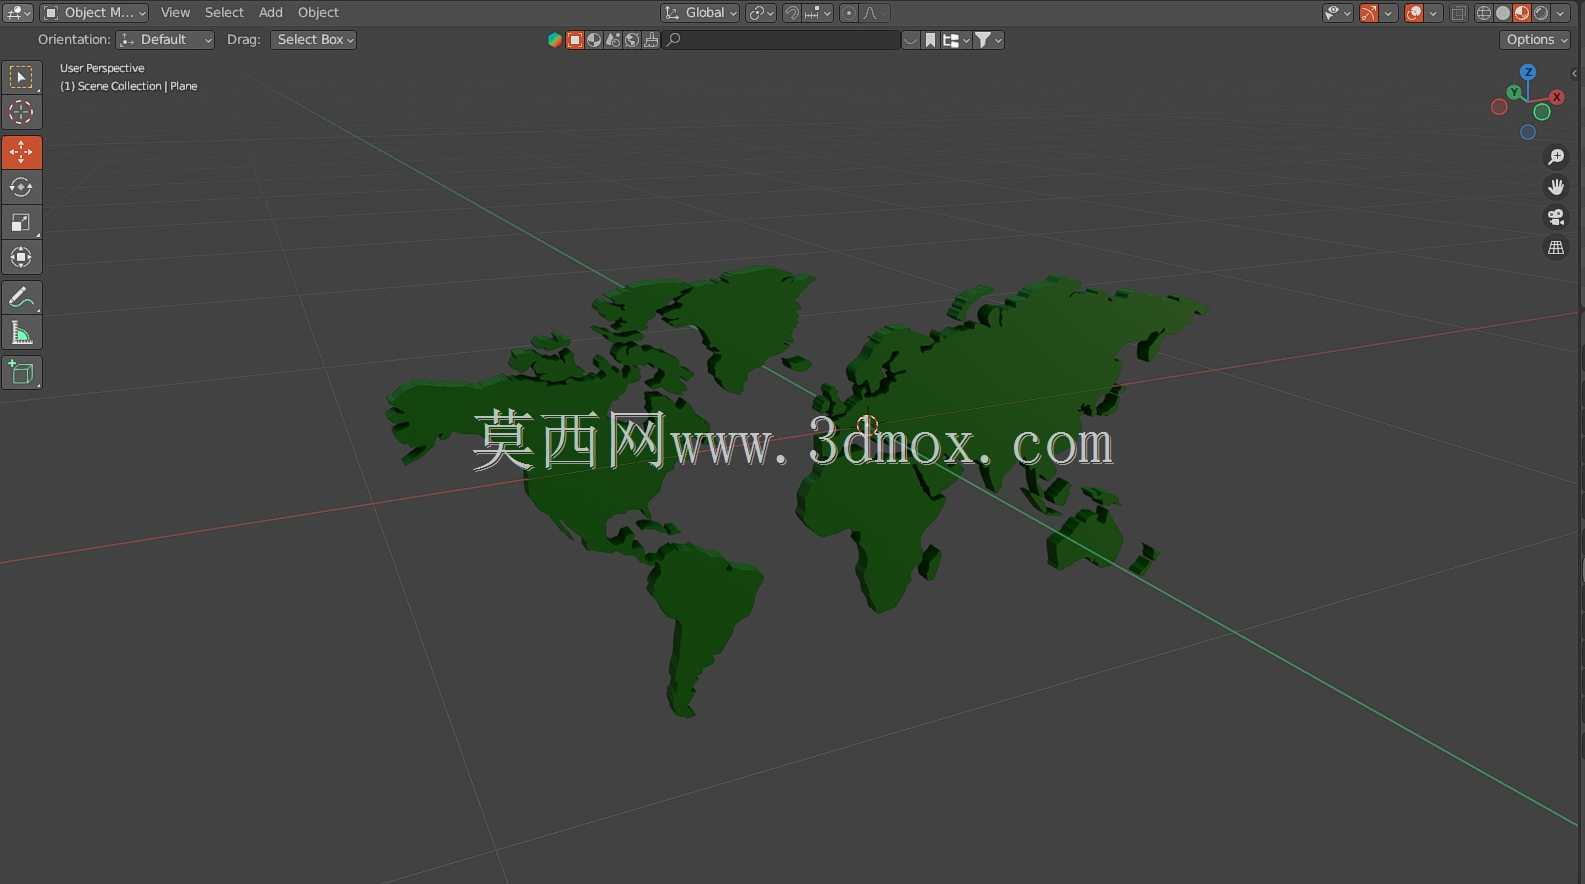Click the red X axis on gizmo
The height and width of the screenshot is (884, 1585).
(x=1557, y=97)
